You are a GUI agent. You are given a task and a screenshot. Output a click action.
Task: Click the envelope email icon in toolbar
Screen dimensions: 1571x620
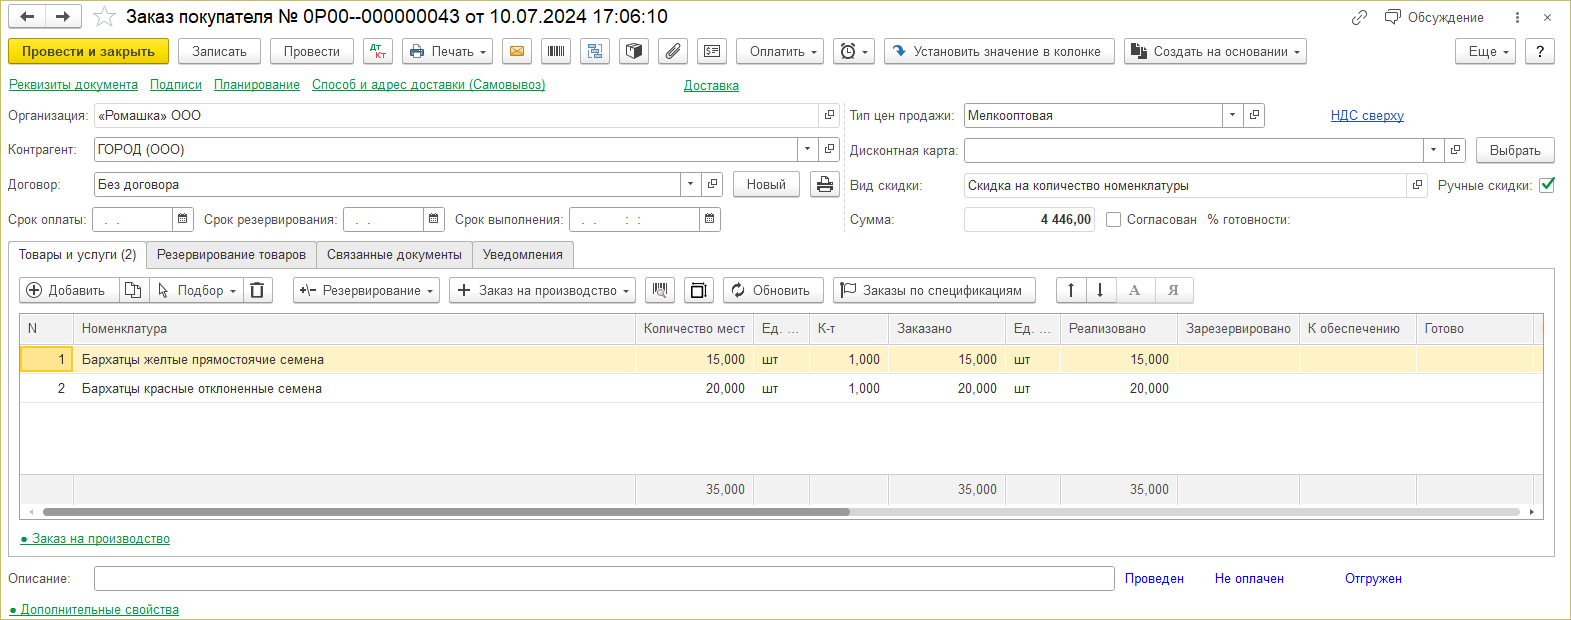[x=516, y=51]
